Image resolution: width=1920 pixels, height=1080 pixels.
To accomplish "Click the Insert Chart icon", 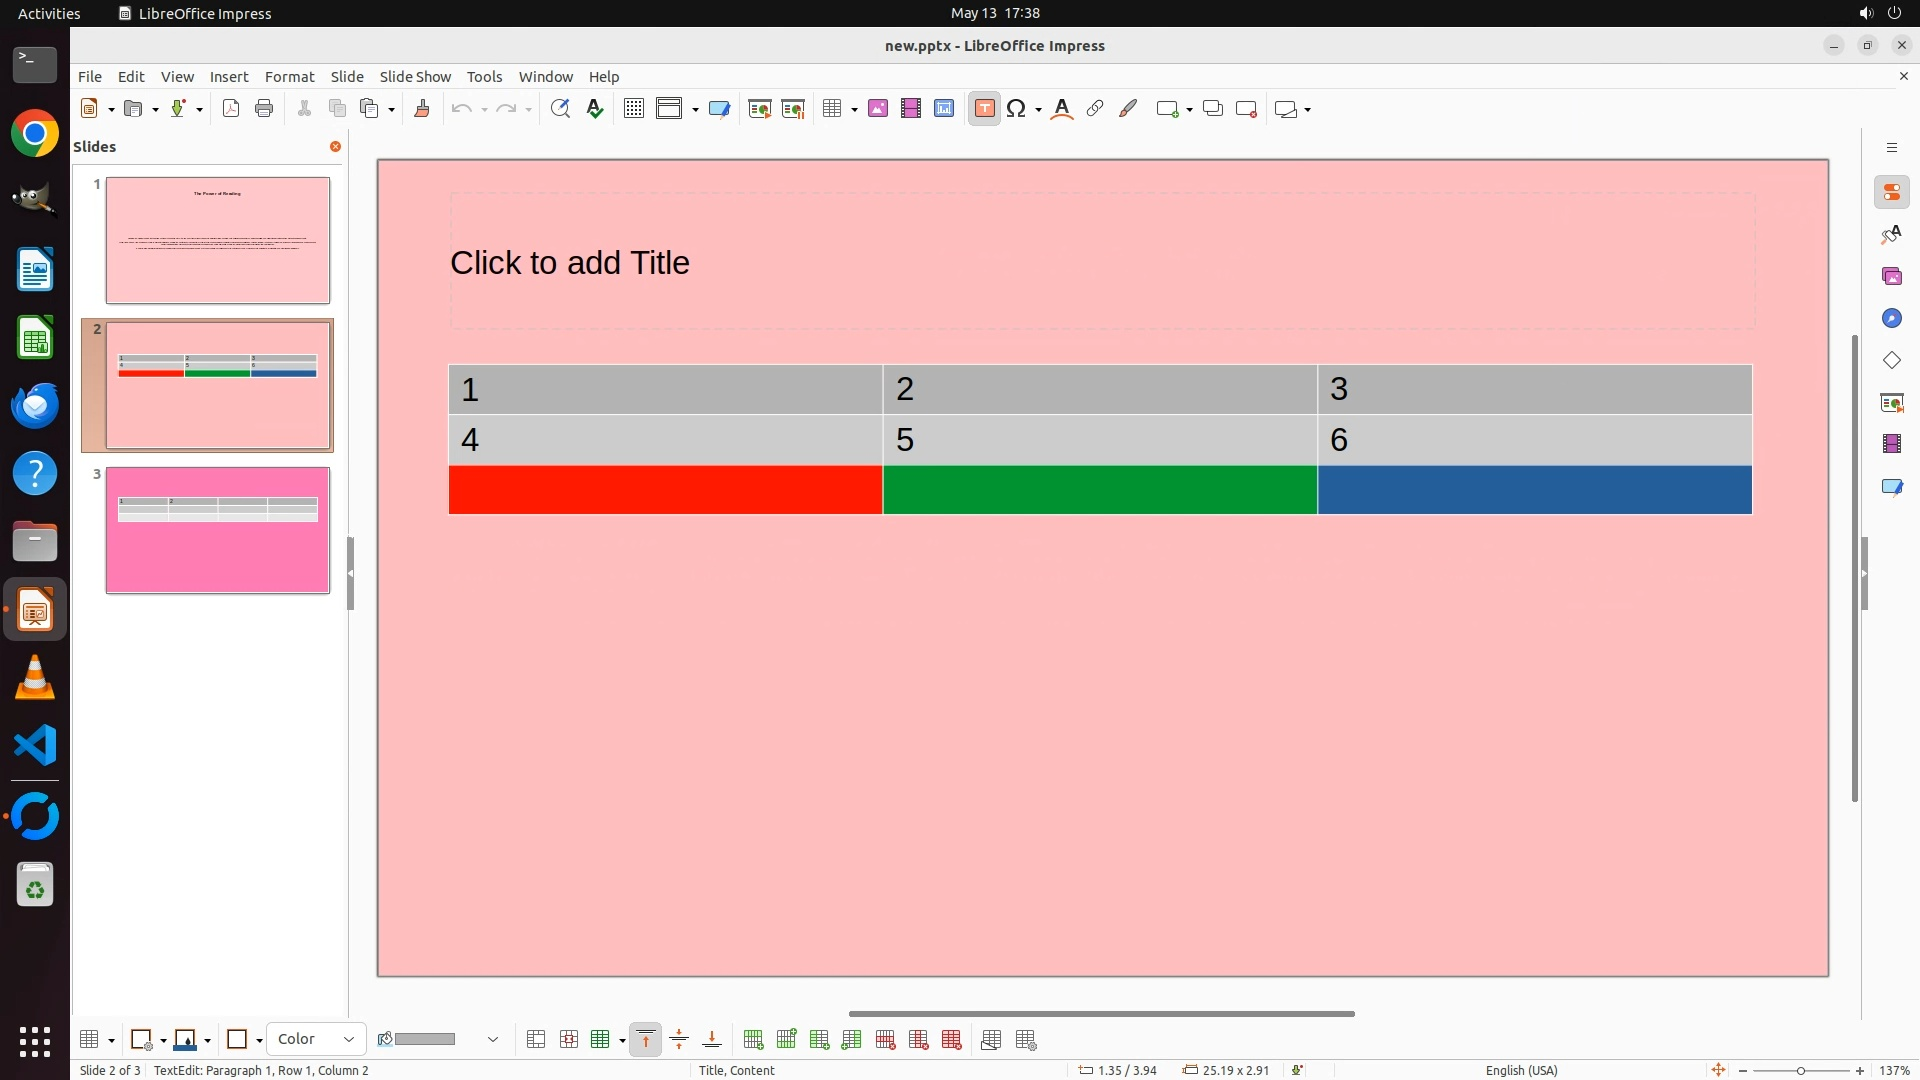I will point(944,109).
